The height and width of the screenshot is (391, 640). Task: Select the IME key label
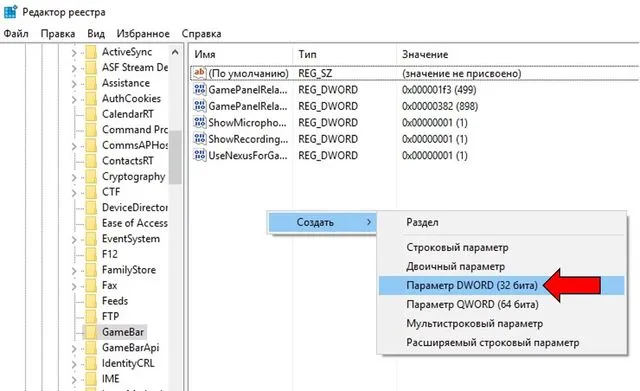pos(111,379)
